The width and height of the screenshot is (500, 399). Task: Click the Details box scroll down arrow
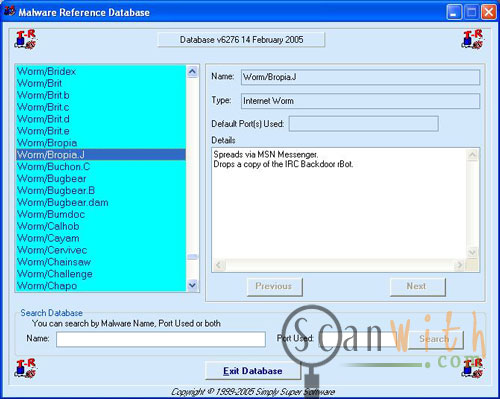click(x=472, y=252)
